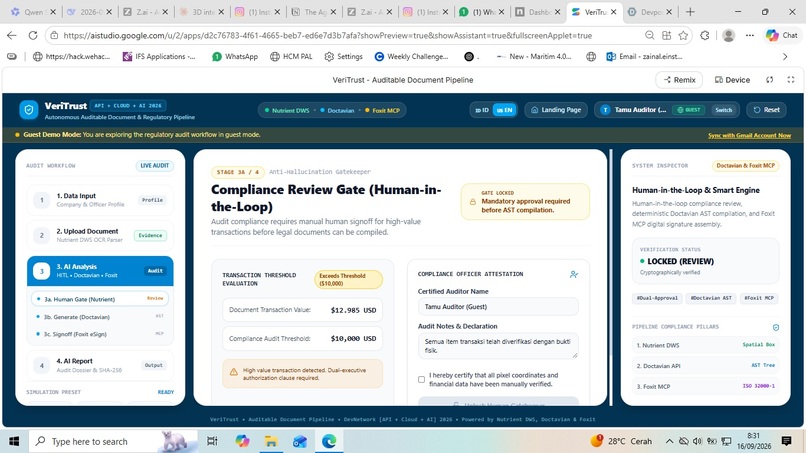Screen dimensions: 806x453
Task: Expand bookmarks overflow chevron
Action: coord(785,57)
